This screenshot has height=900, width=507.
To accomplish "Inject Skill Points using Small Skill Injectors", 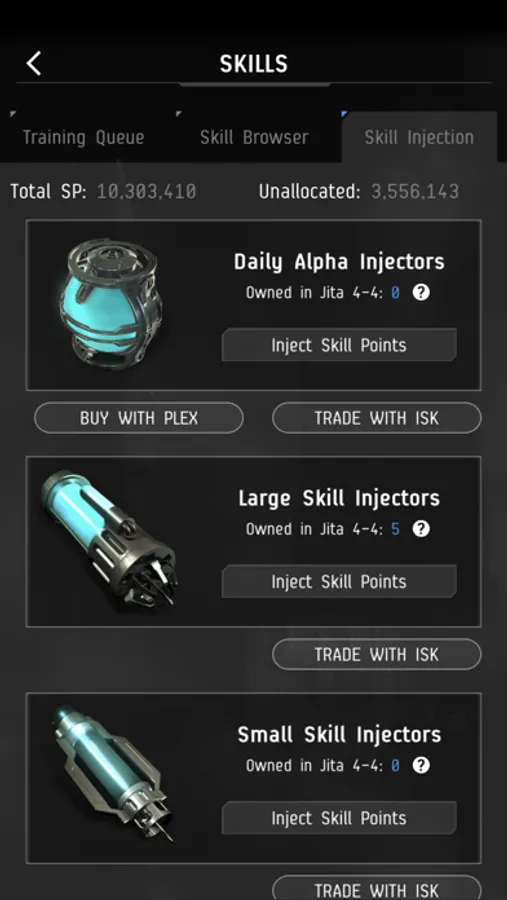I will point(339,818).
